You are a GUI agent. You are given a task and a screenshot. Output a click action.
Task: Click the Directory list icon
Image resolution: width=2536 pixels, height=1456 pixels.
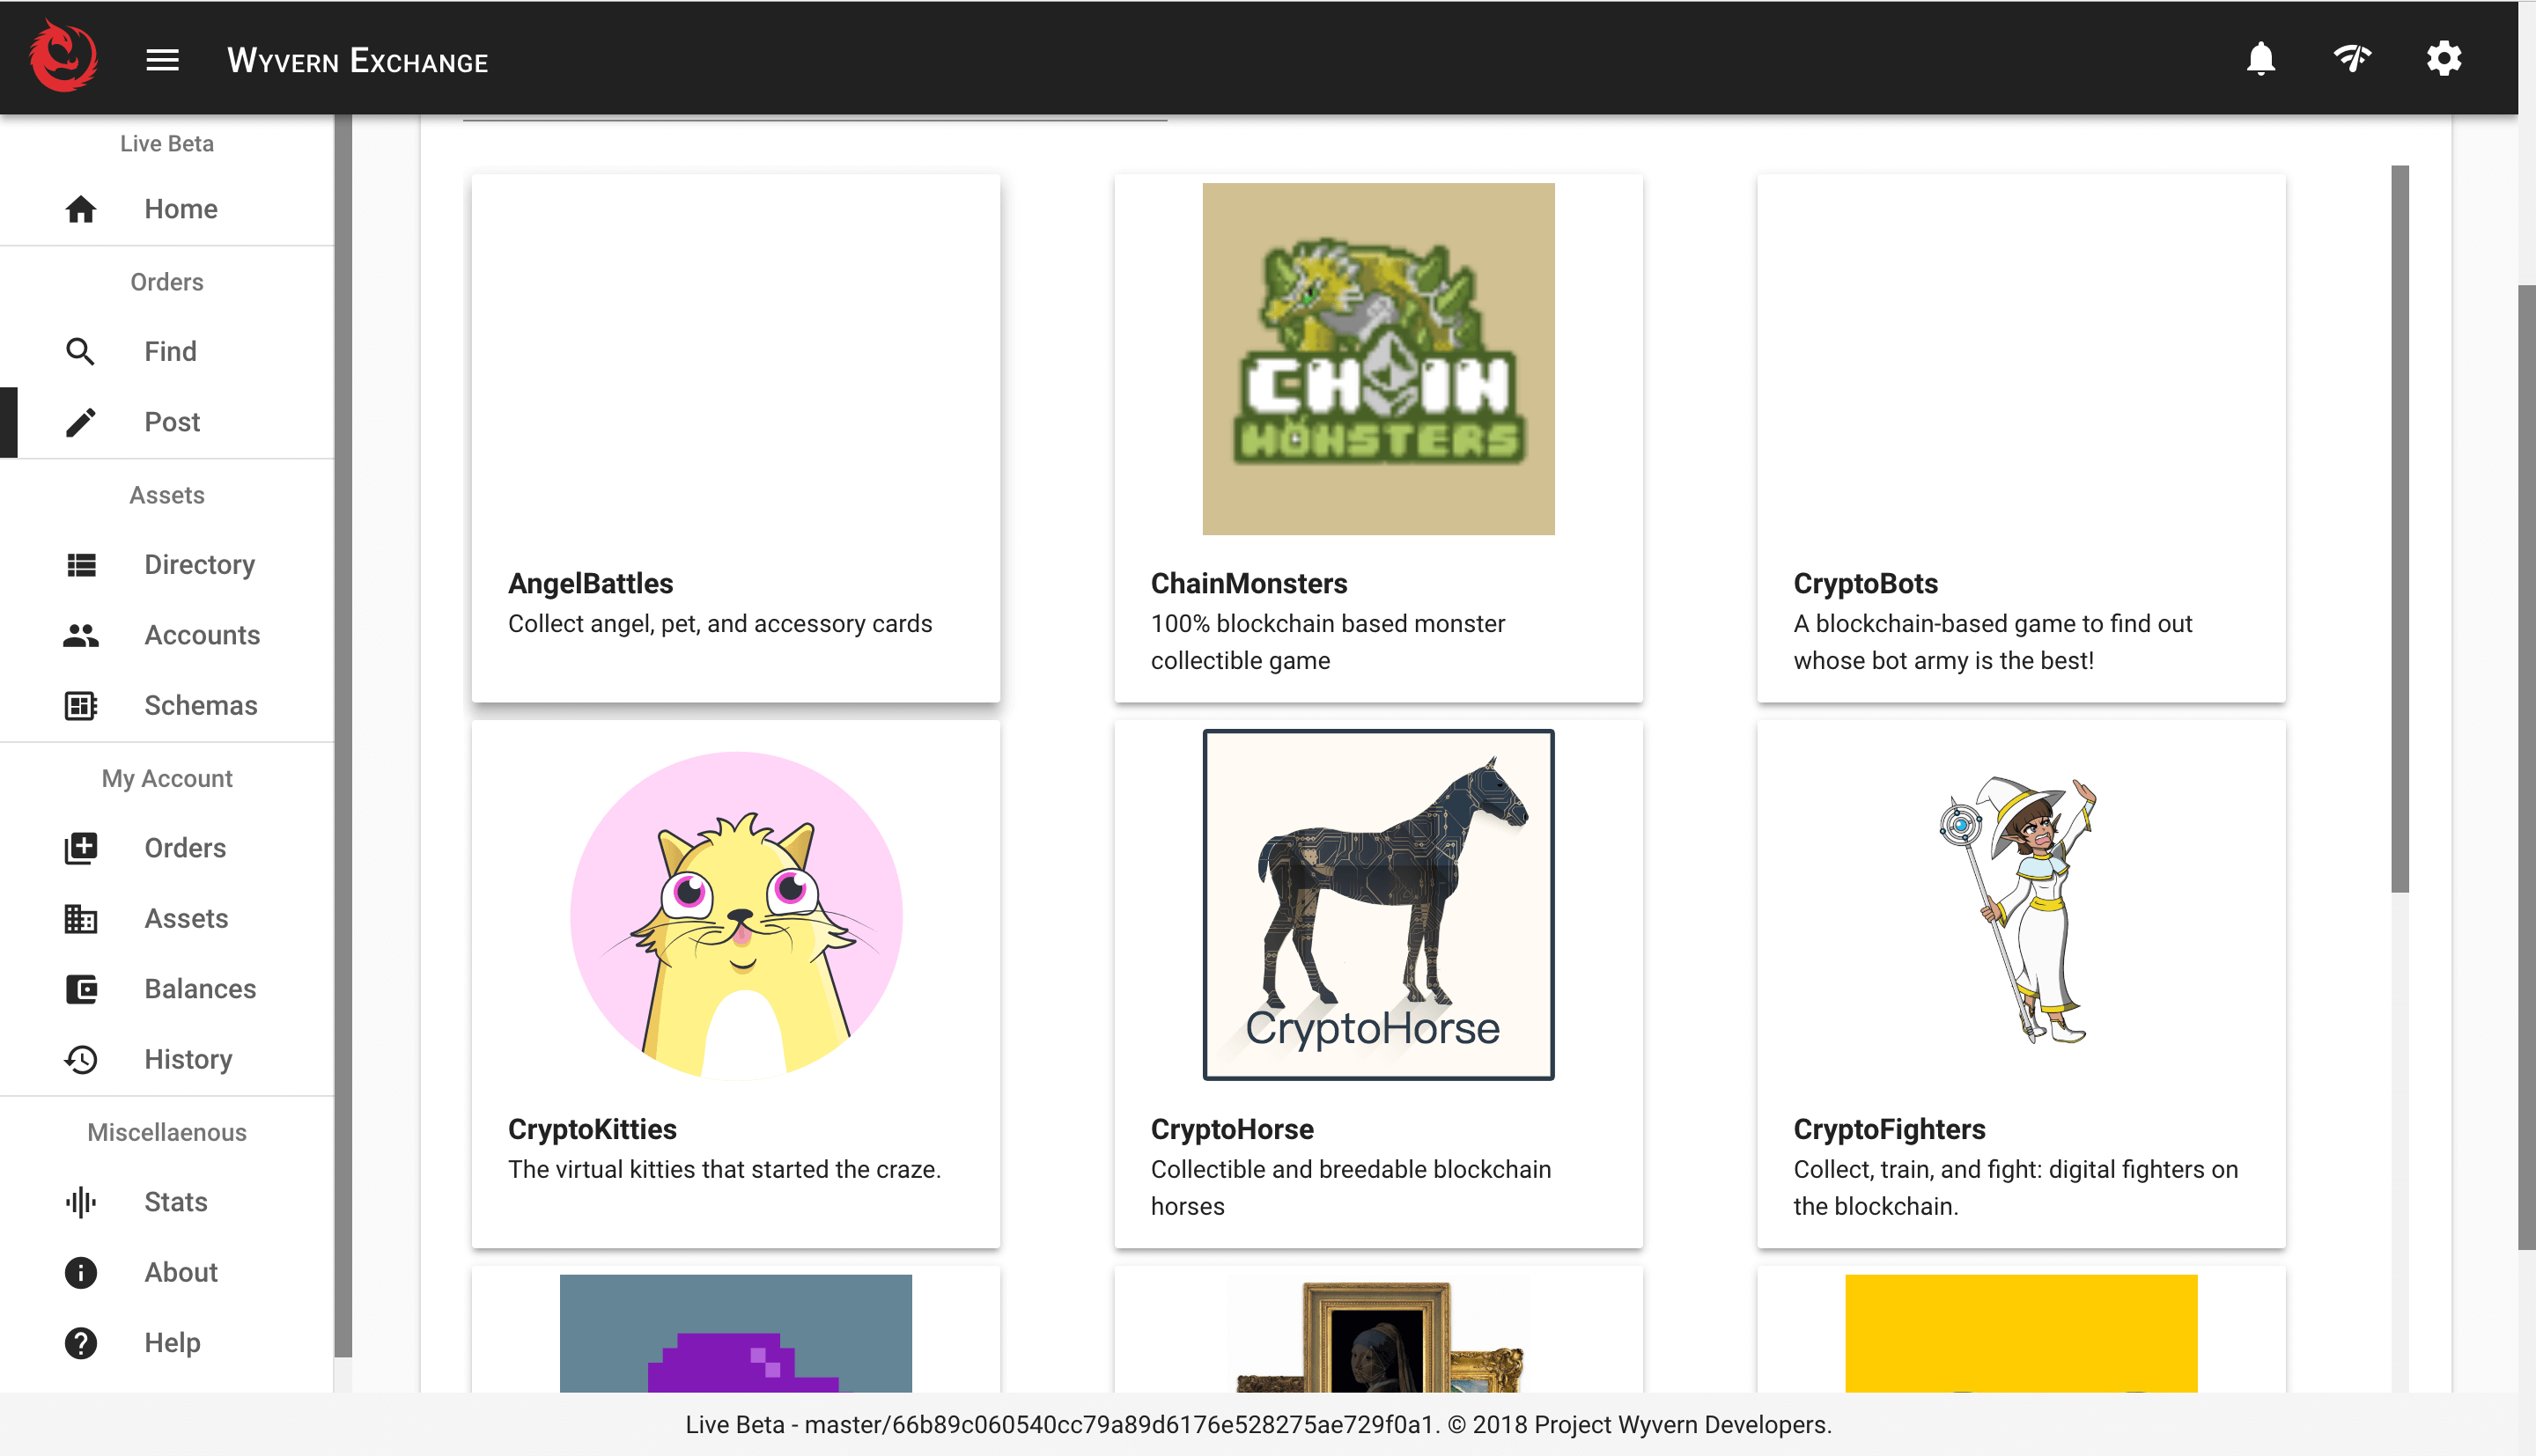(81, 565)
